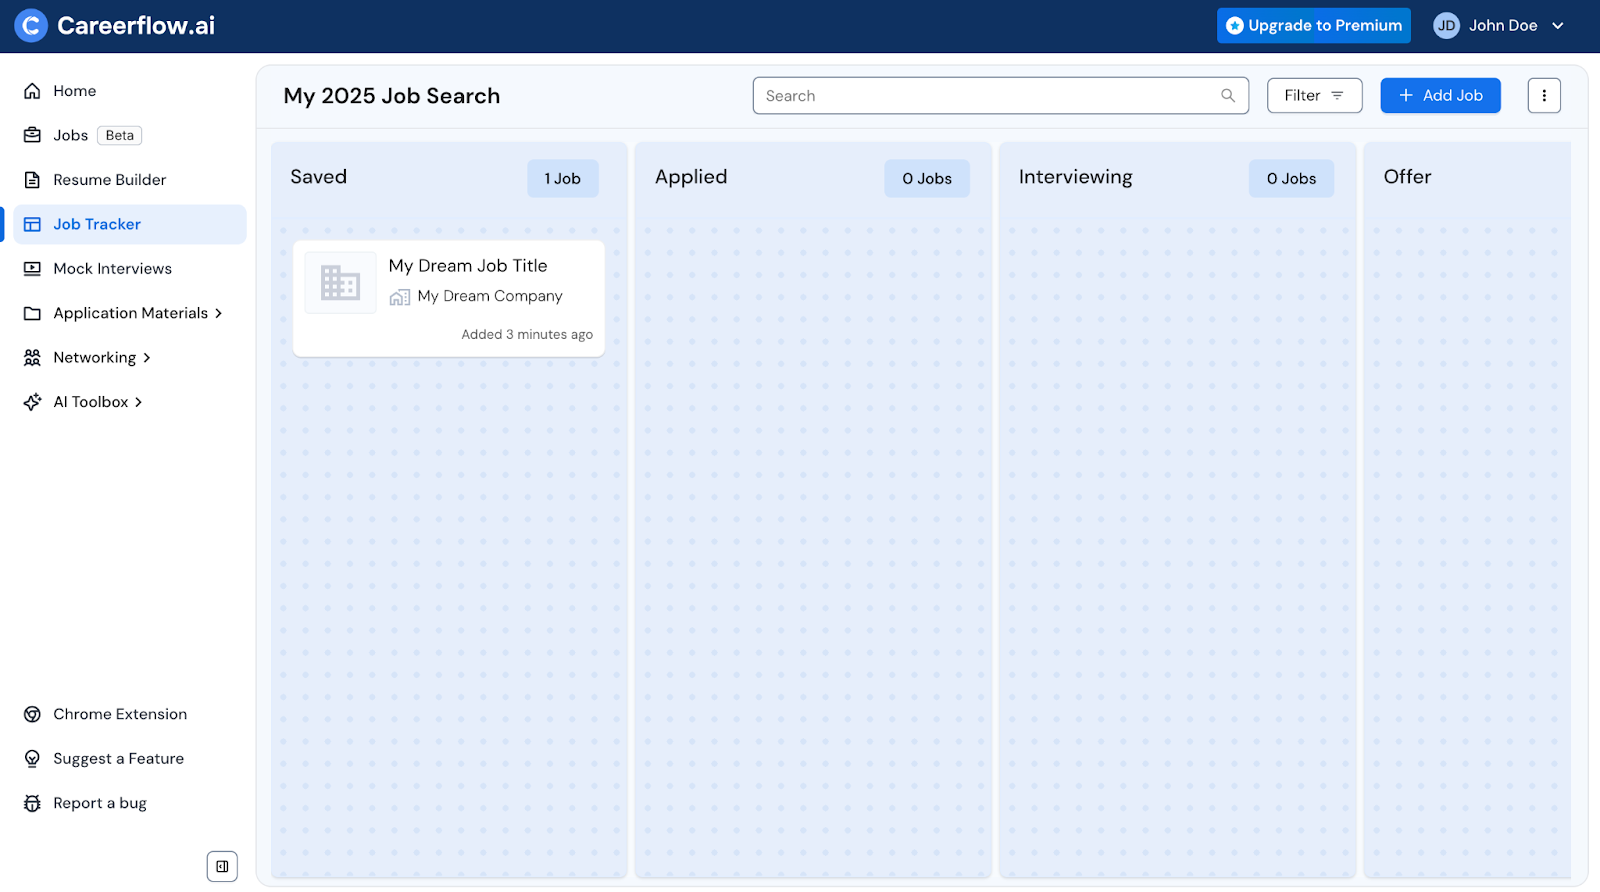The height and width of the screenshot is (892, 1600).
Task: Expand the AI Toolbox submenu
Action: [x=139, y=402]
